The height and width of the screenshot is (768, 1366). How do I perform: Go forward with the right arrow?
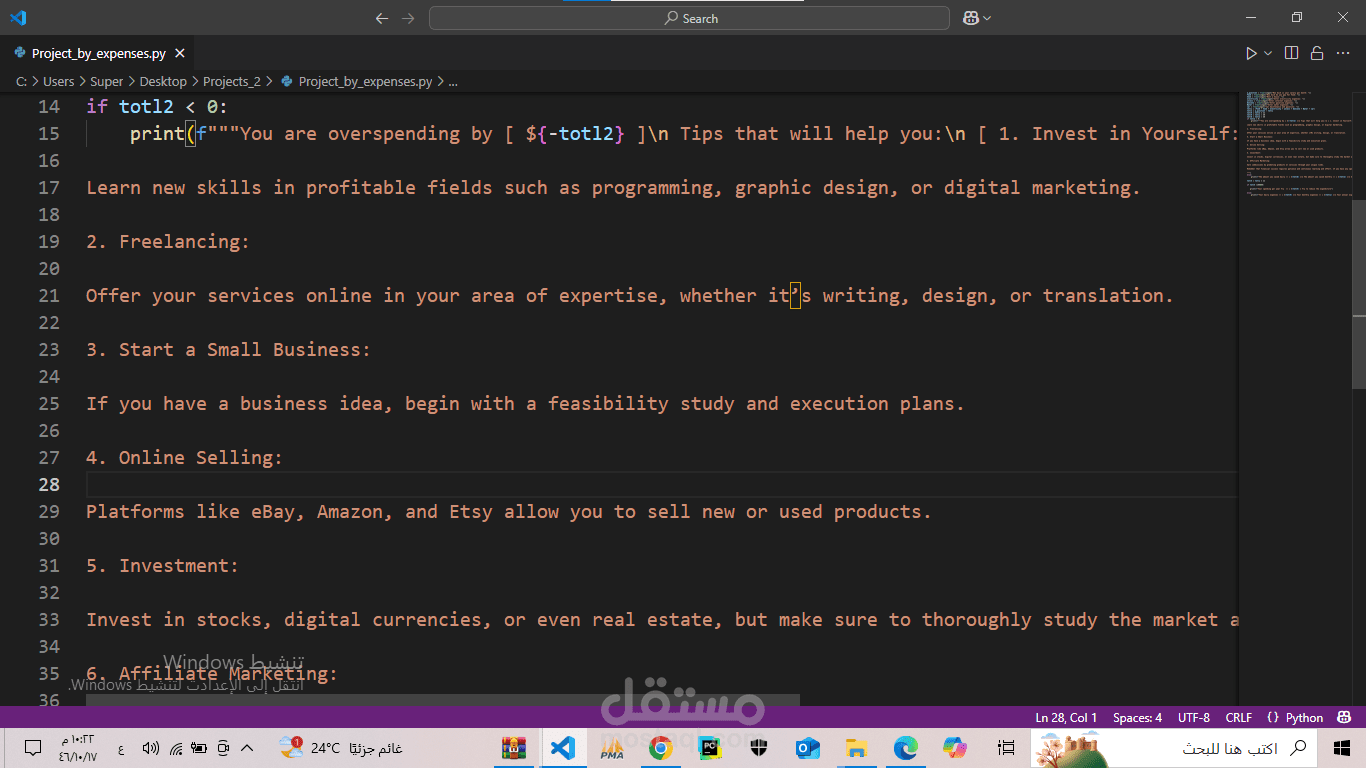tap(408, 18)
